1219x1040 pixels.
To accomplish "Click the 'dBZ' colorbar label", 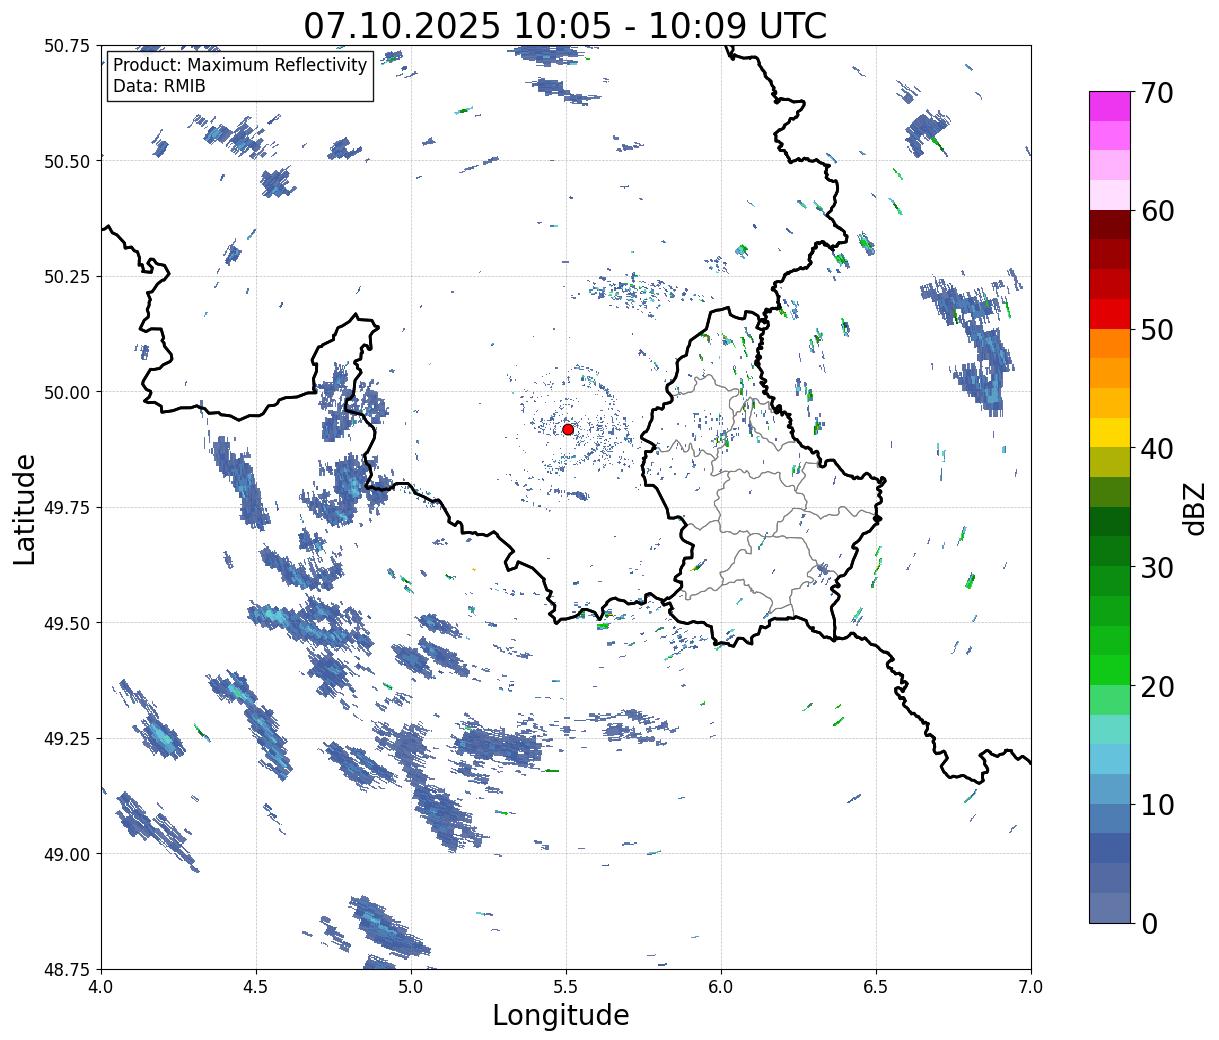I will pyautogui.click(x=1194, y=508).
